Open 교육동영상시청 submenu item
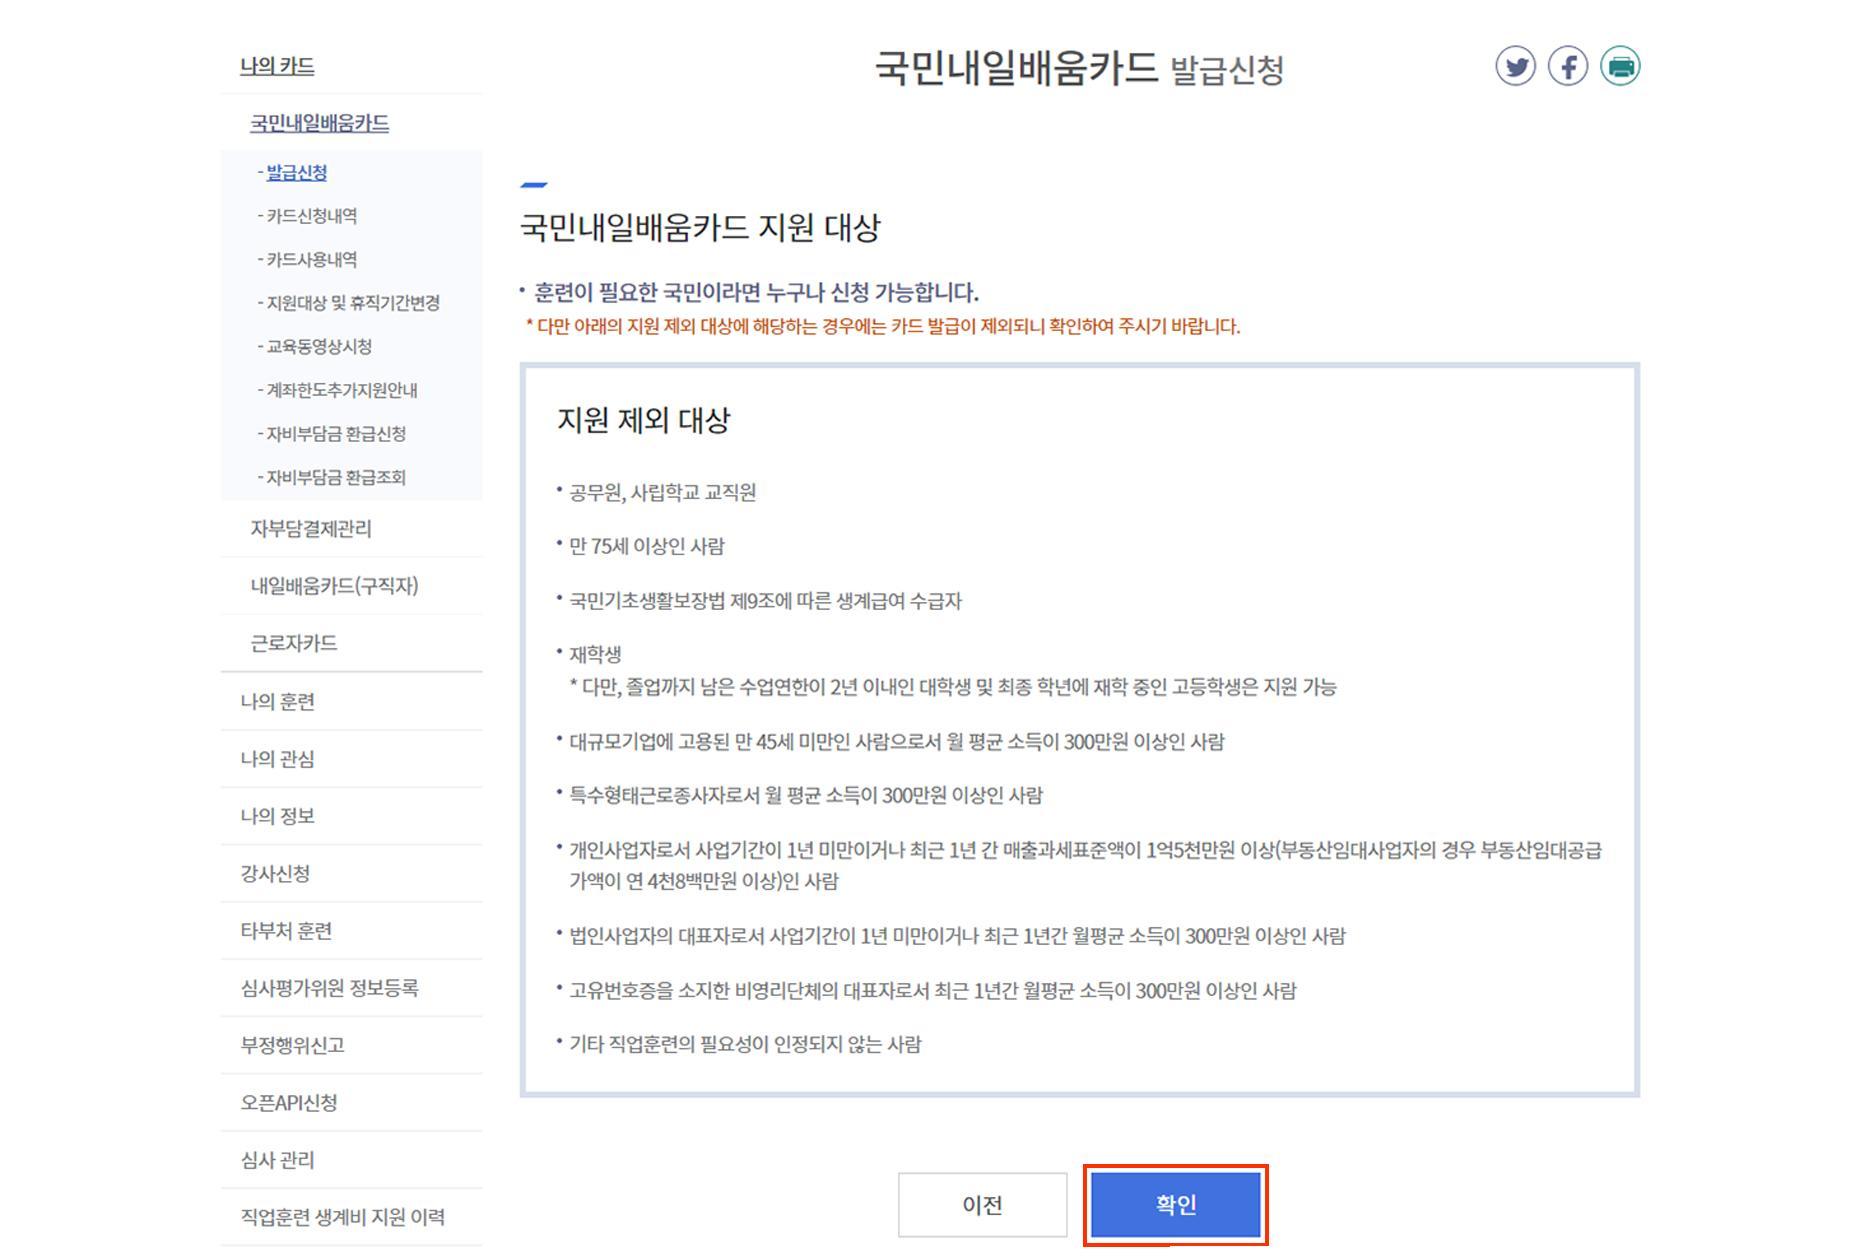Image resolution: width=1860 pixels, height=1260 pixels. click(319, 346)
